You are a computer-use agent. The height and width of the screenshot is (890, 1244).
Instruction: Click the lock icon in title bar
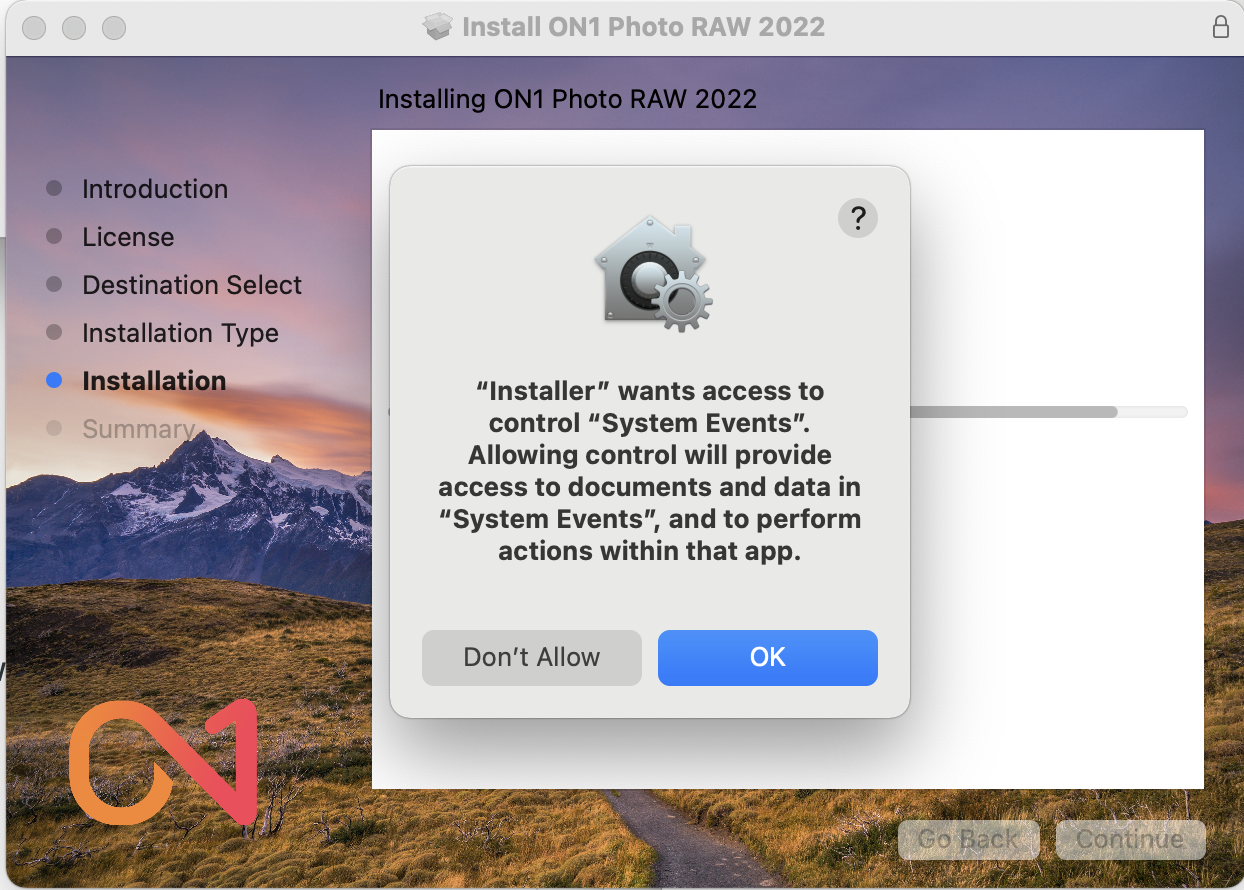coord(1220,27)
